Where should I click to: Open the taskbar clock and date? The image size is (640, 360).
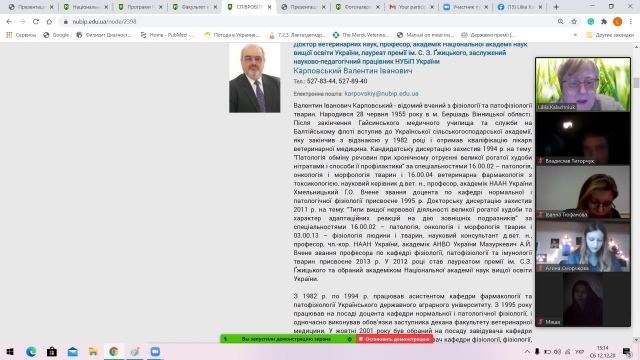tap(603, 352)
